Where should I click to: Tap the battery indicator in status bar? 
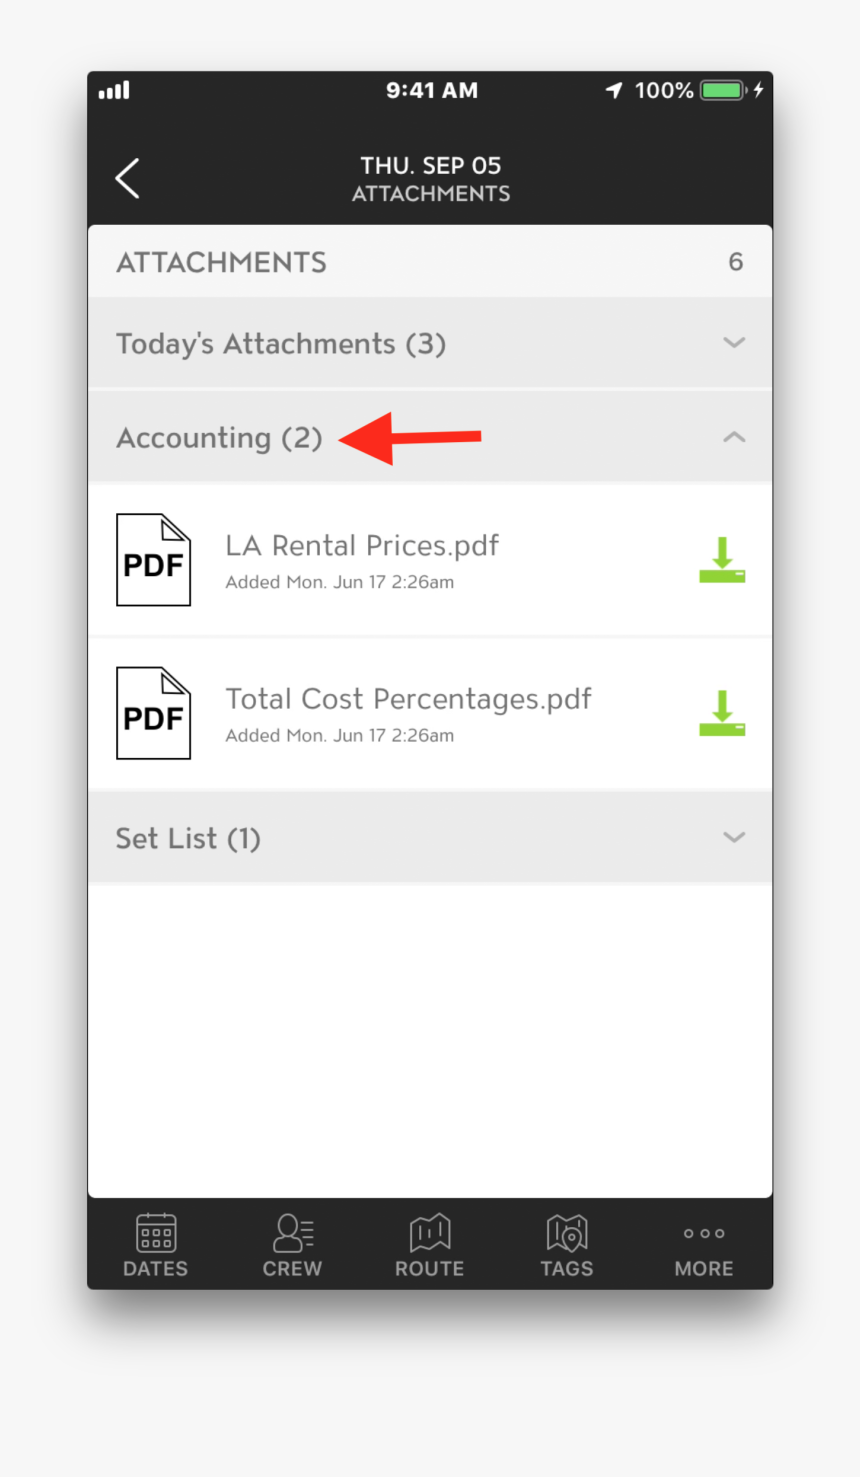click(x=724, y=91)
